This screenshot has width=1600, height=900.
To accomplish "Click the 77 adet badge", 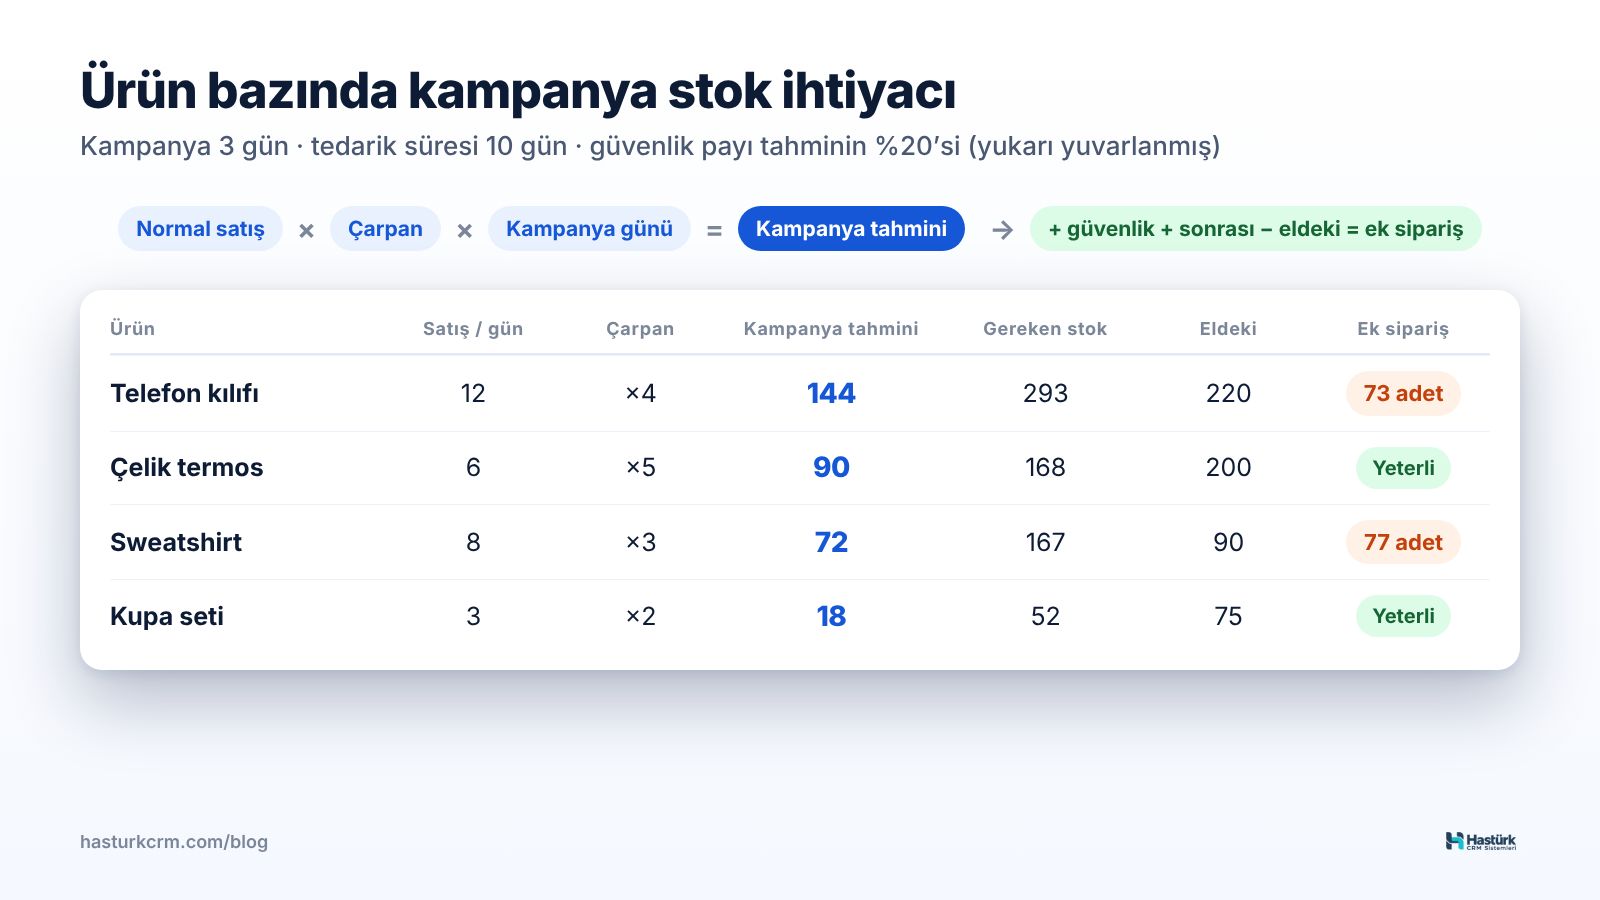I will [1403, 542].
